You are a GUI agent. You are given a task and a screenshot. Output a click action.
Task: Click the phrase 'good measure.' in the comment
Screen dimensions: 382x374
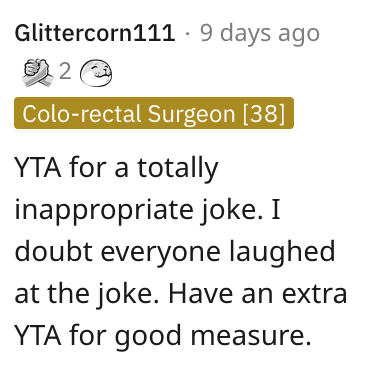tap(213, 337)
